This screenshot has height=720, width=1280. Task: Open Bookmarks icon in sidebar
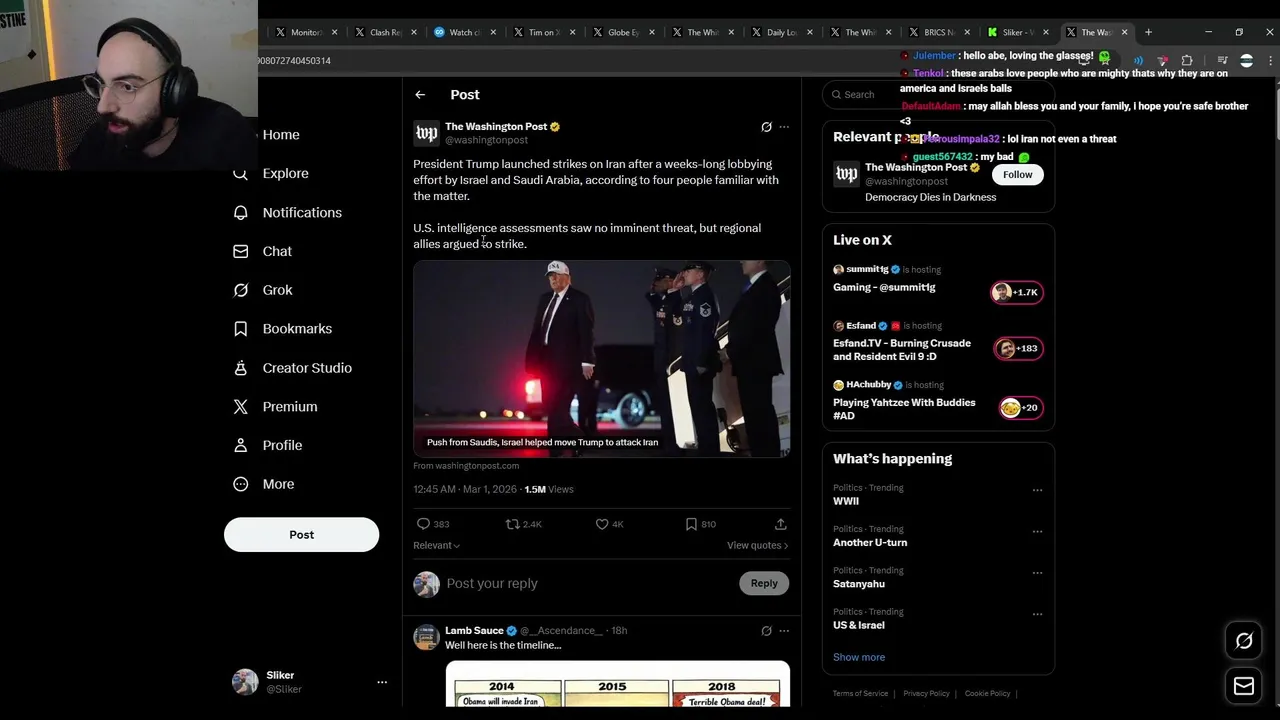(240, 329)
